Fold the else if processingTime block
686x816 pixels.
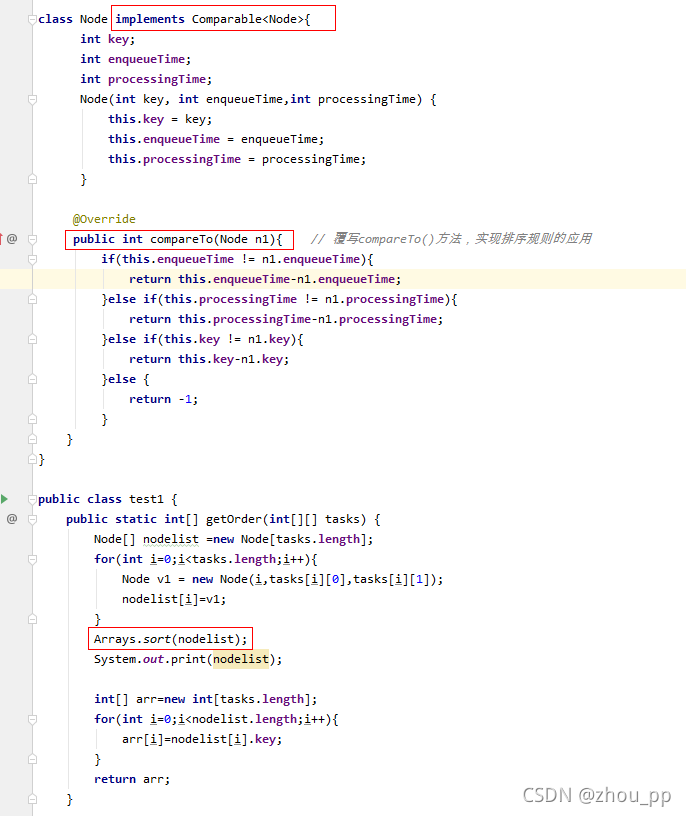tap(32, 299)
